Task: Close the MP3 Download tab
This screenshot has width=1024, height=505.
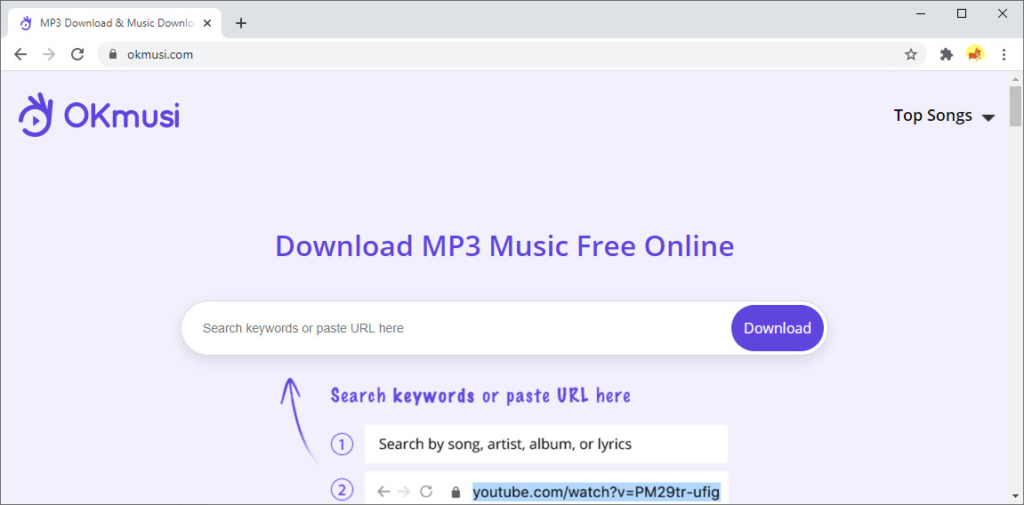Action: click(207, 23)
